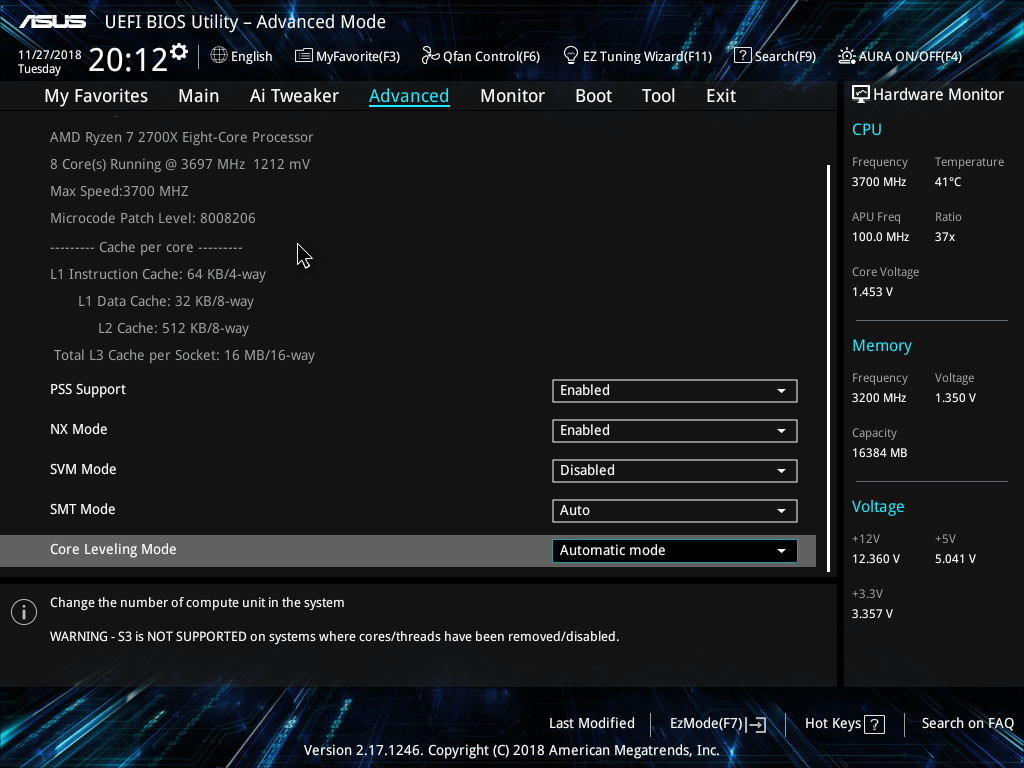The image size is (1024, 768).
Task: Click the +12V reading 12.360 V
Action: click(876, 559)
